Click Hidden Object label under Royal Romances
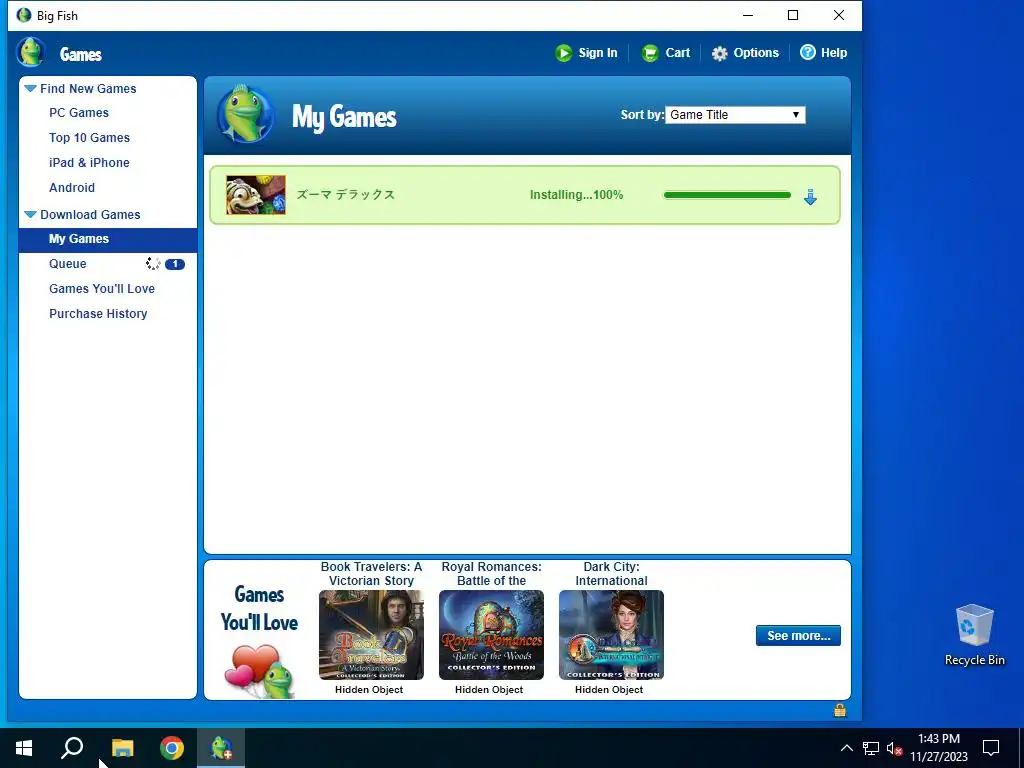Image resolution: width=1024 pixels, height=768 pixels. click(x=489, y=690)
